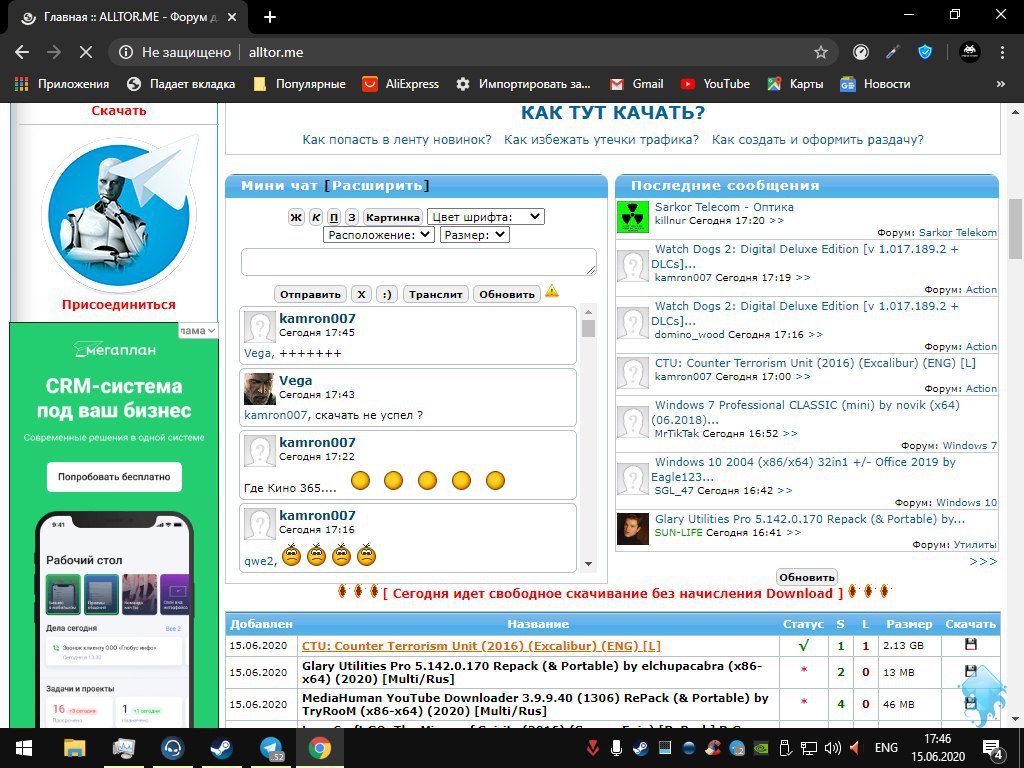Open File Explorer from the taskbar
1024x768 pixels.
click(74, 748)
